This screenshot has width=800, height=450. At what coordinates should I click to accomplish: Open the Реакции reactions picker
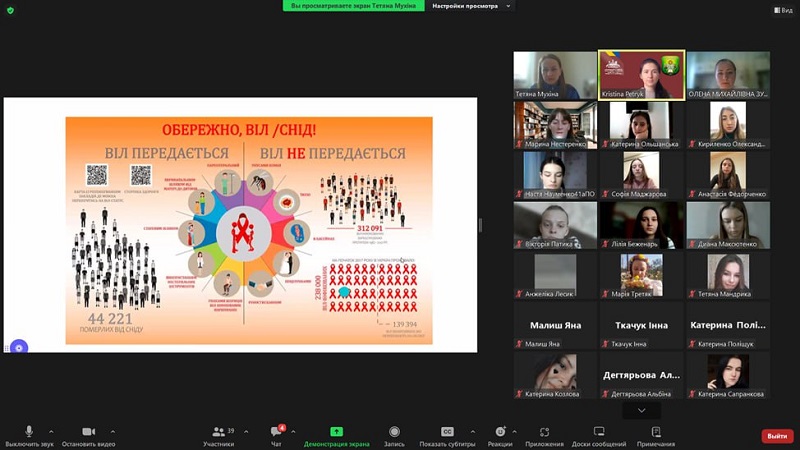tap(500, 431)
